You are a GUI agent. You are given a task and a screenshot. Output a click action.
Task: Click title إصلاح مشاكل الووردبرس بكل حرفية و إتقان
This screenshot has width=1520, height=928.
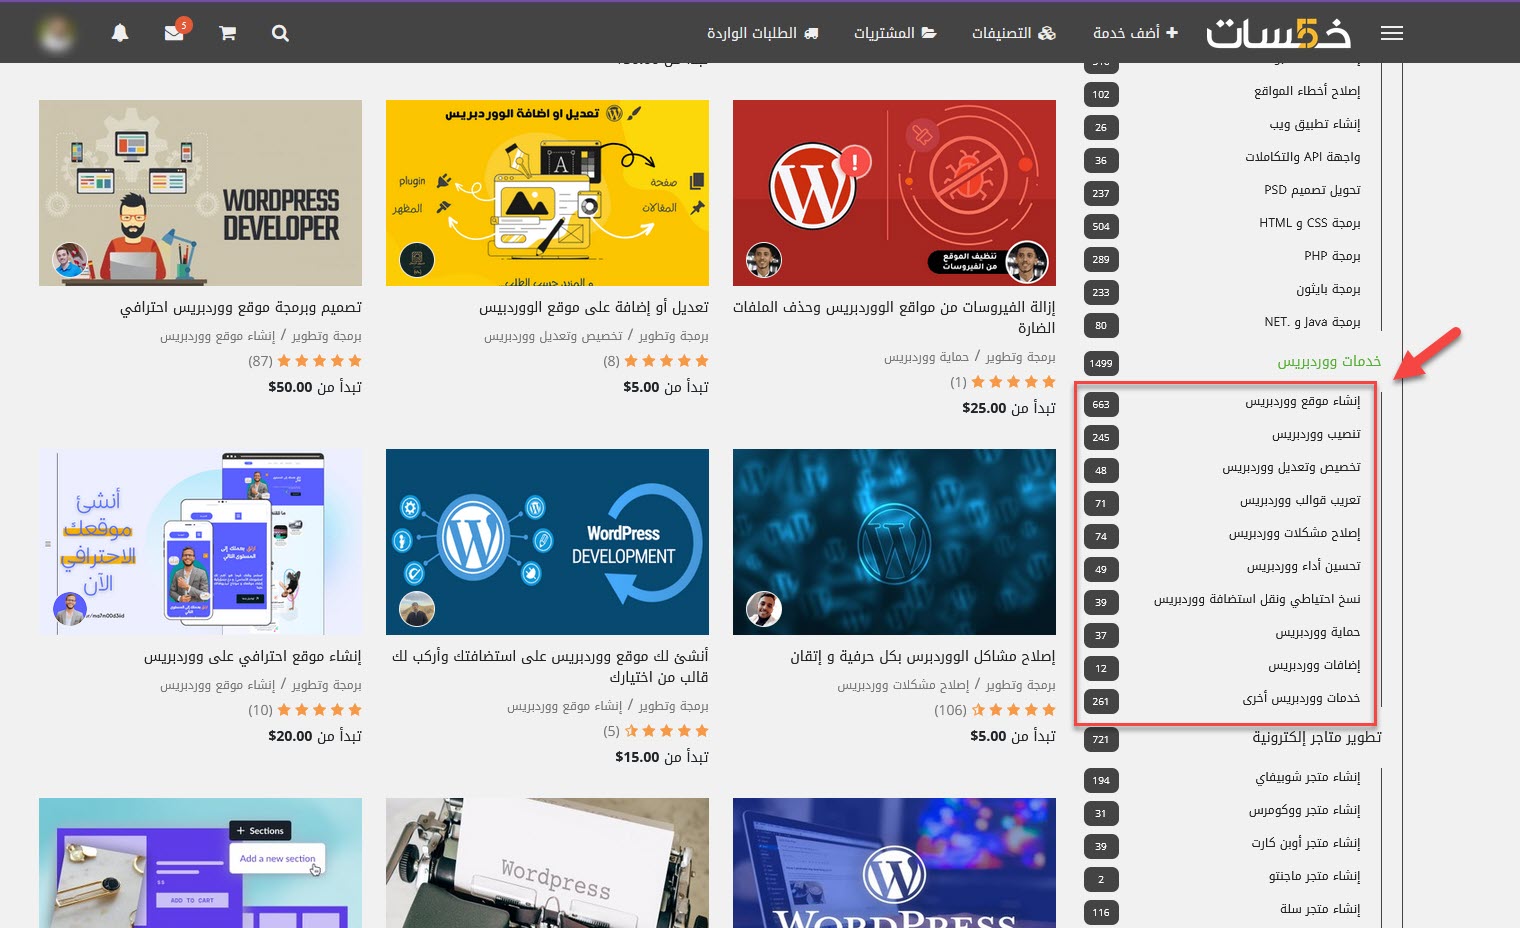pos(922,656)
